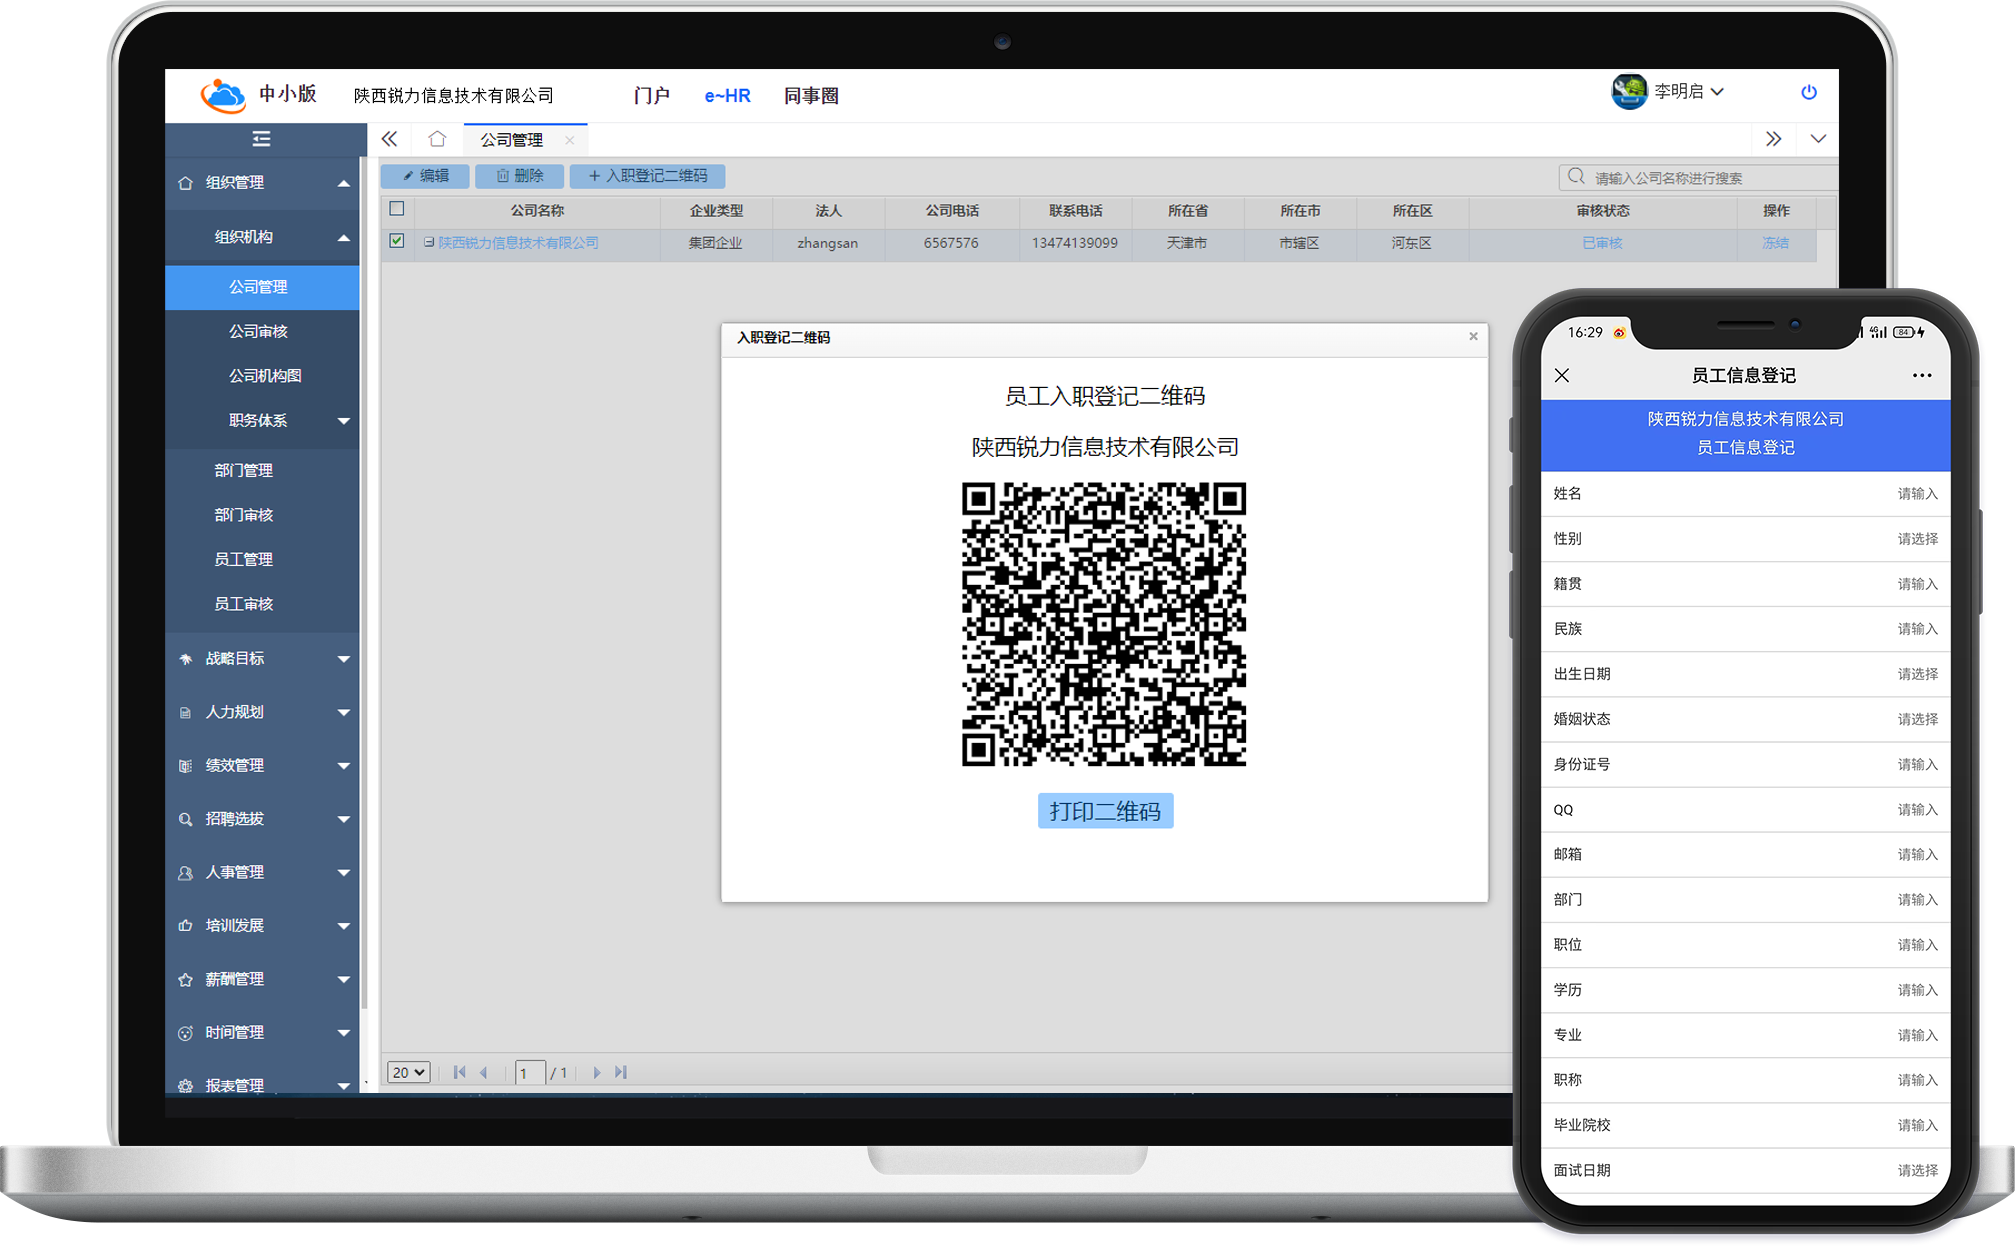Switch to e~HR menu
This screenshot has width=2015, height=1246.
[x=727, y=95]
